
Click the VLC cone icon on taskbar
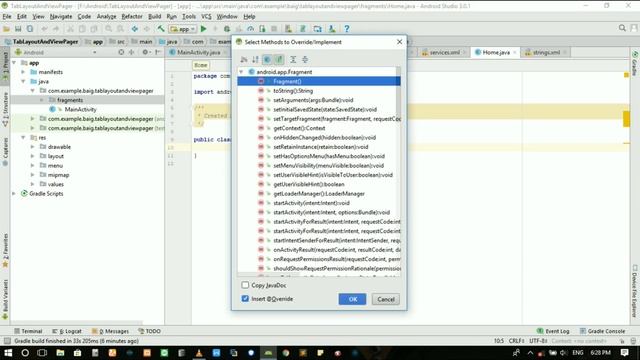[199, 353]
